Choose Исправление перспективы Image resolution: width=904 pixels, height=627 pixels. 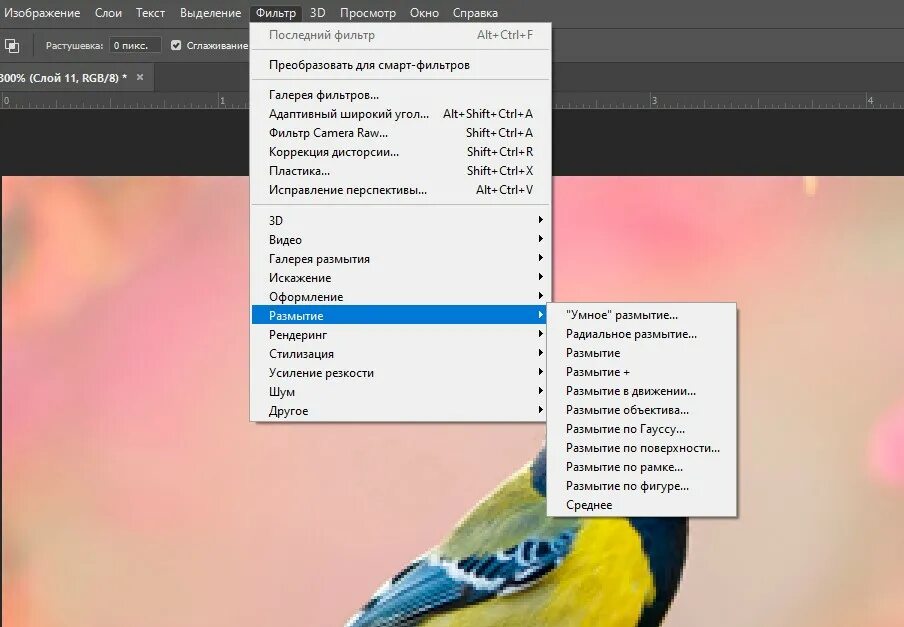pyautogui.click(x=401, y=190)
